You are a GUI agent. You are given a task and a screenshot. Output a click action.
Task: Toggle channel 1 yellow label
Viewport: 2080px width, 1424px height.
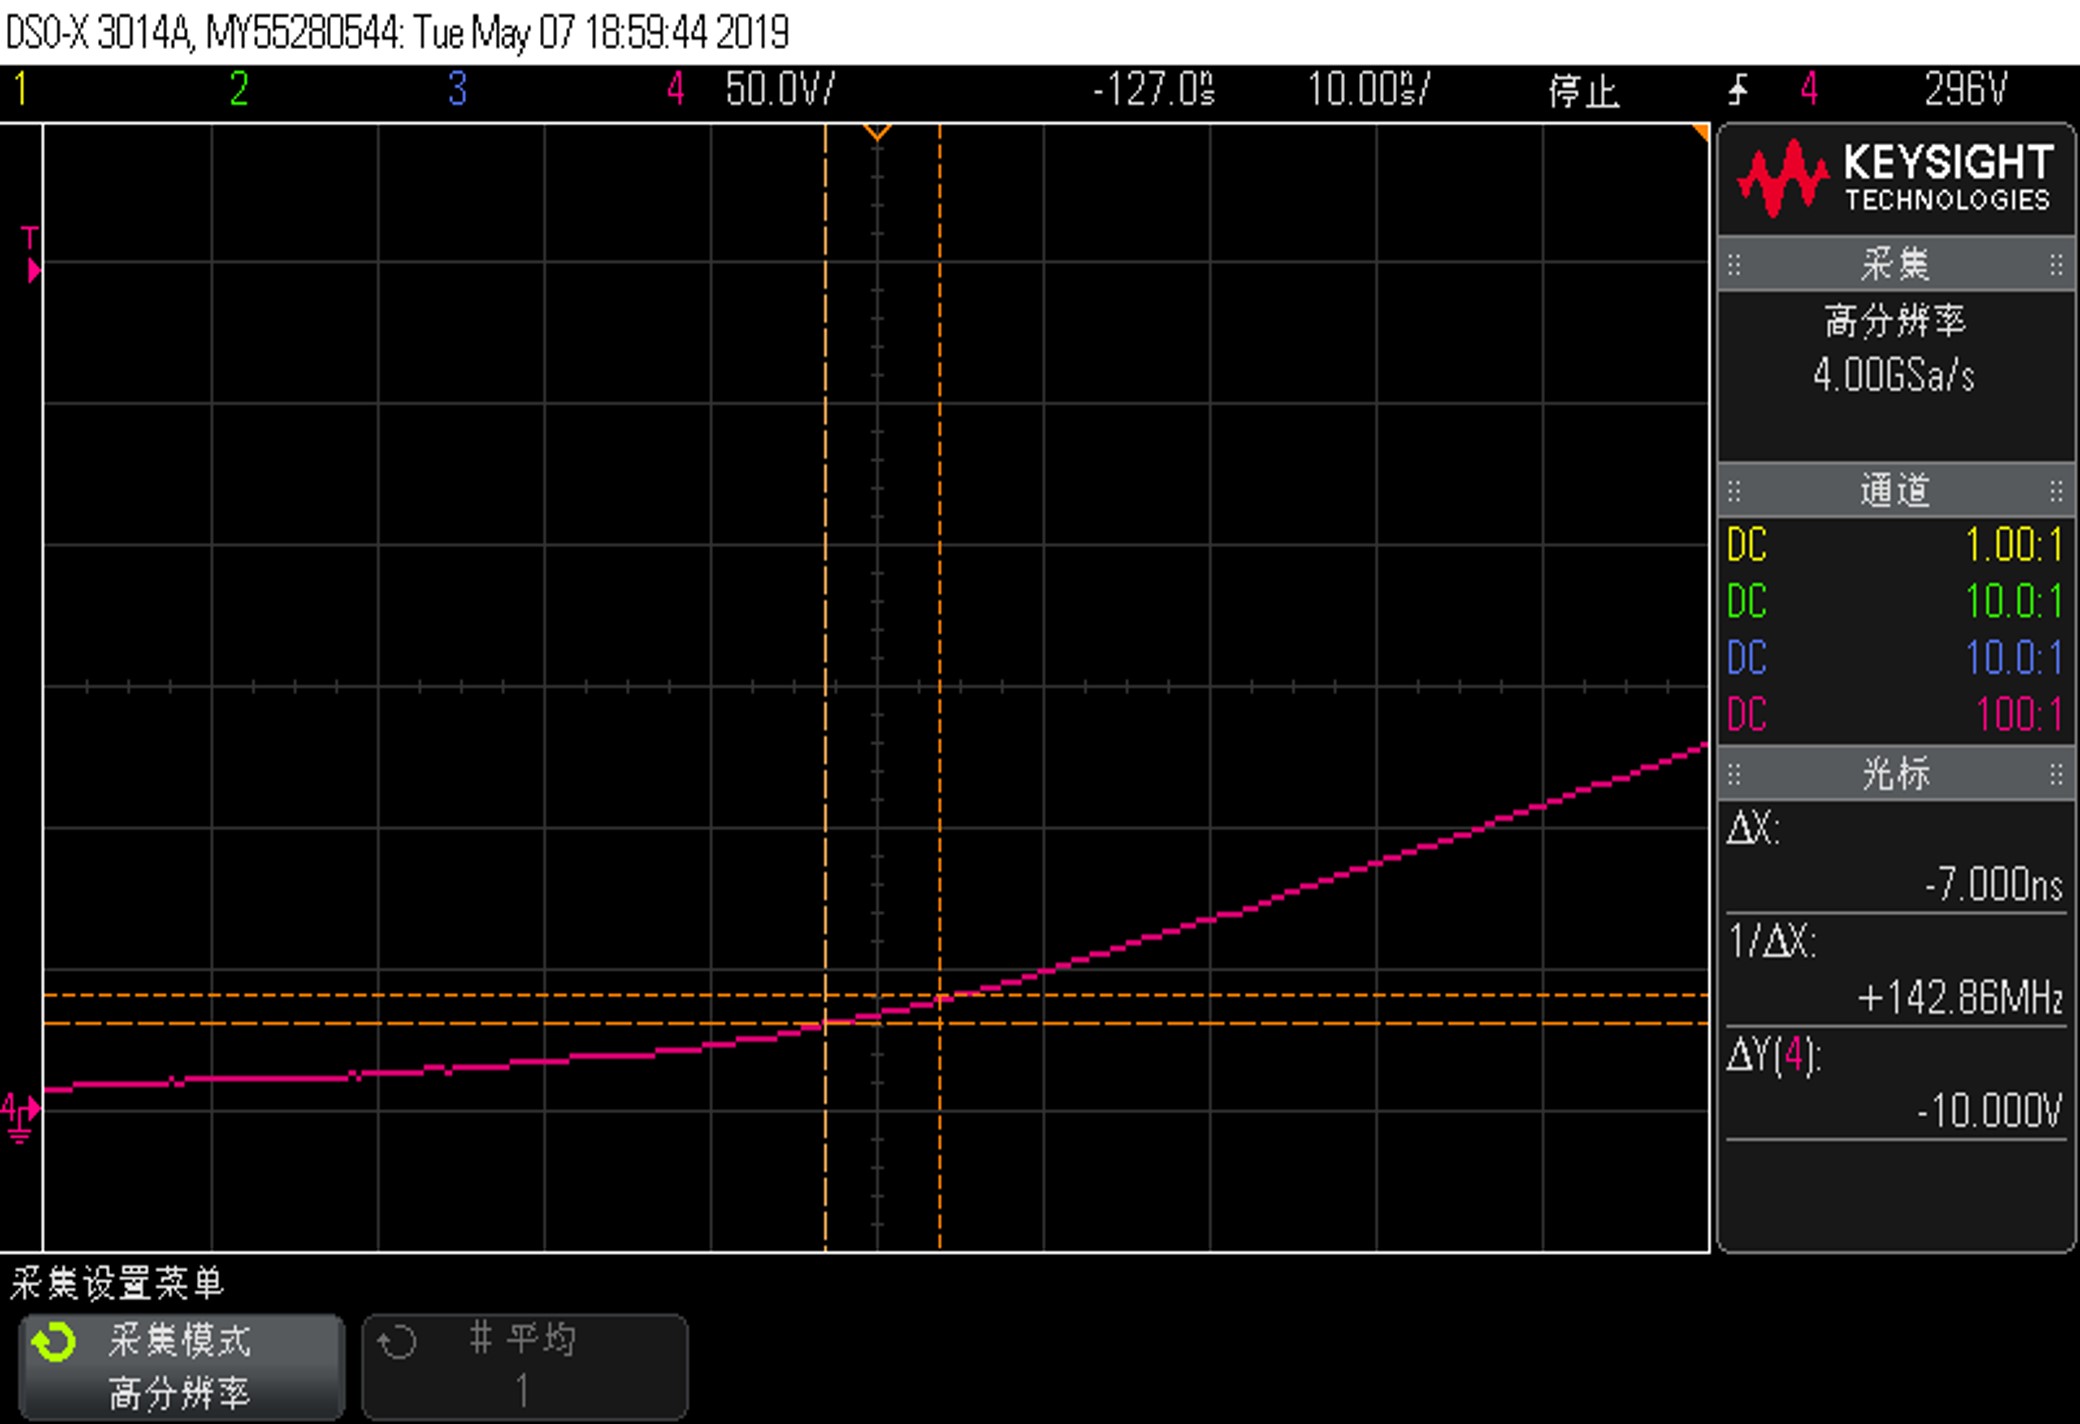click(x=20, y=90)
